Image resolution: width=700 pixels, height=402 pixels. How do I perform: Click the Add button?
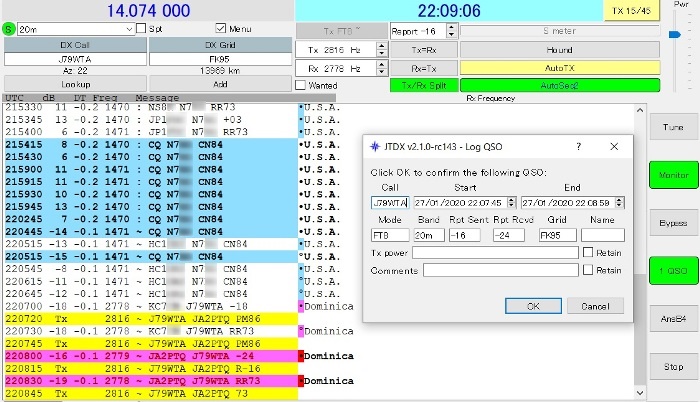[x=221, y=84]
